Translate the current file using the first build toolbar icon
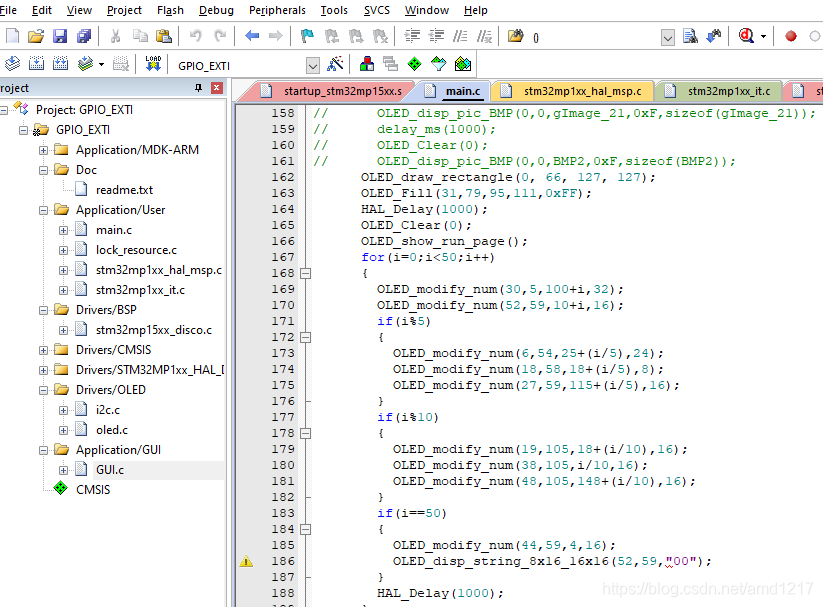Image resolution: width=823 pixels, height=607 pixels. pos(13,64)
